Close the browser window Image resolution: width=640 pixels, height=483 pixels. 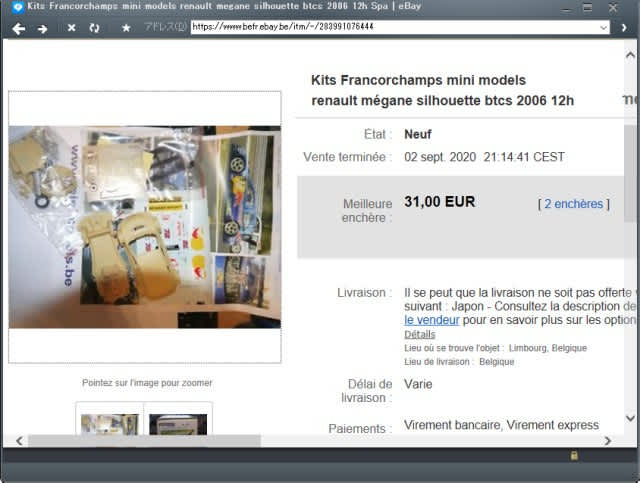613,7
